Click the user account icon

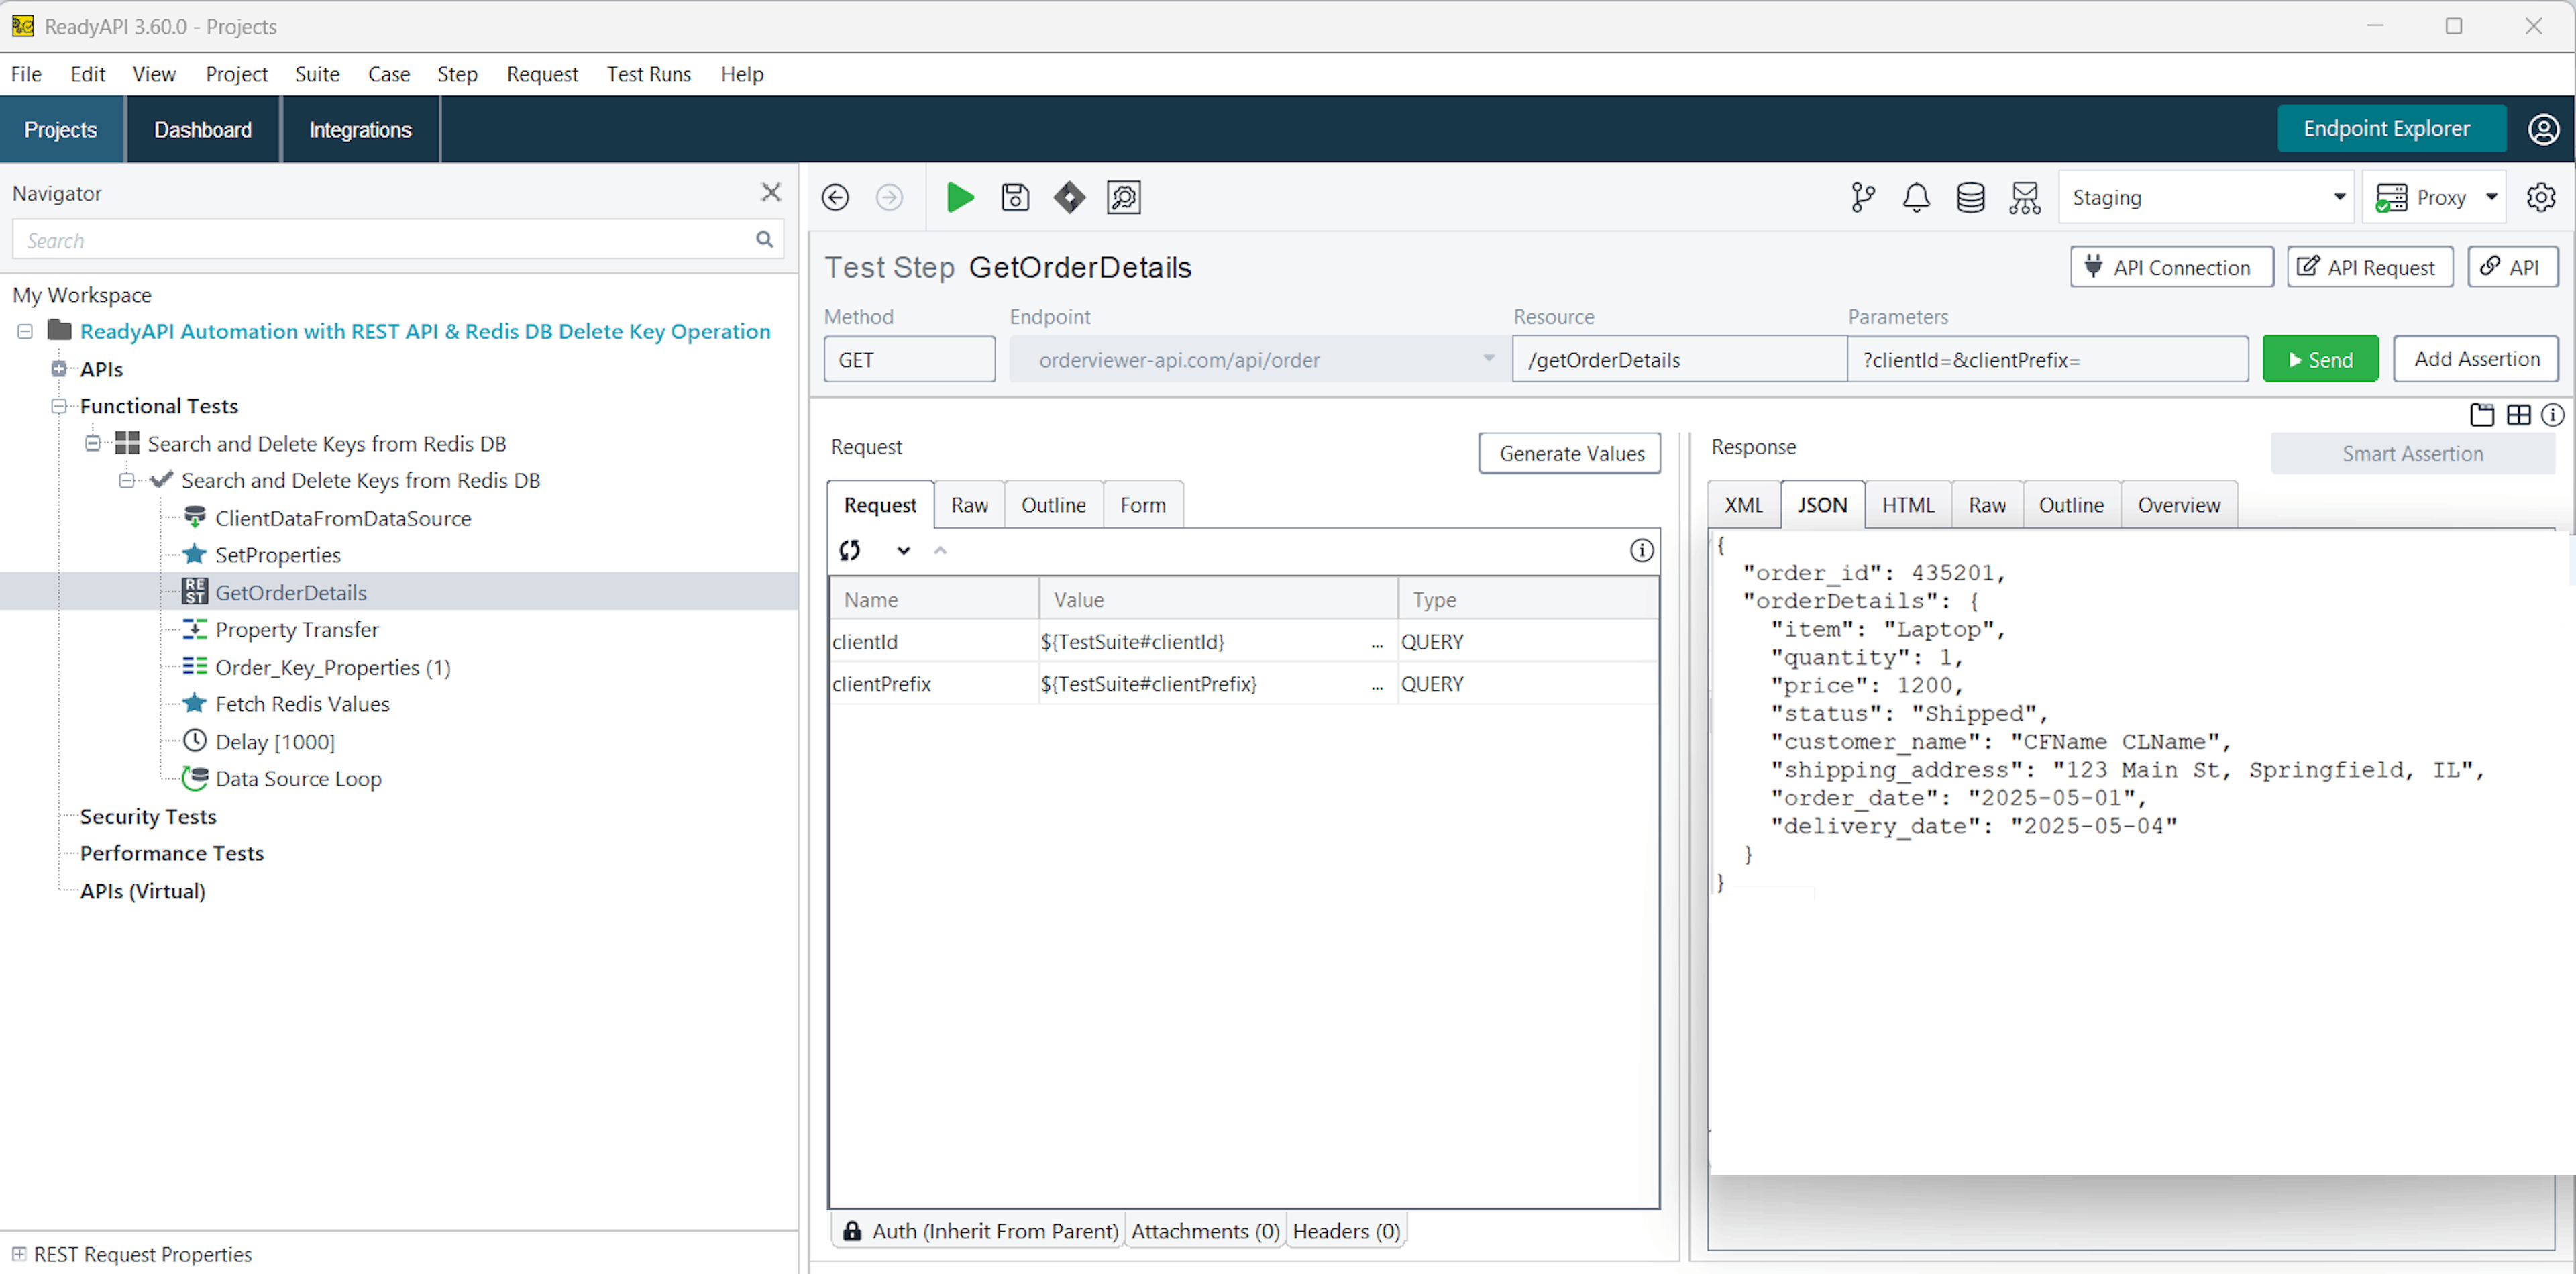2543,129
